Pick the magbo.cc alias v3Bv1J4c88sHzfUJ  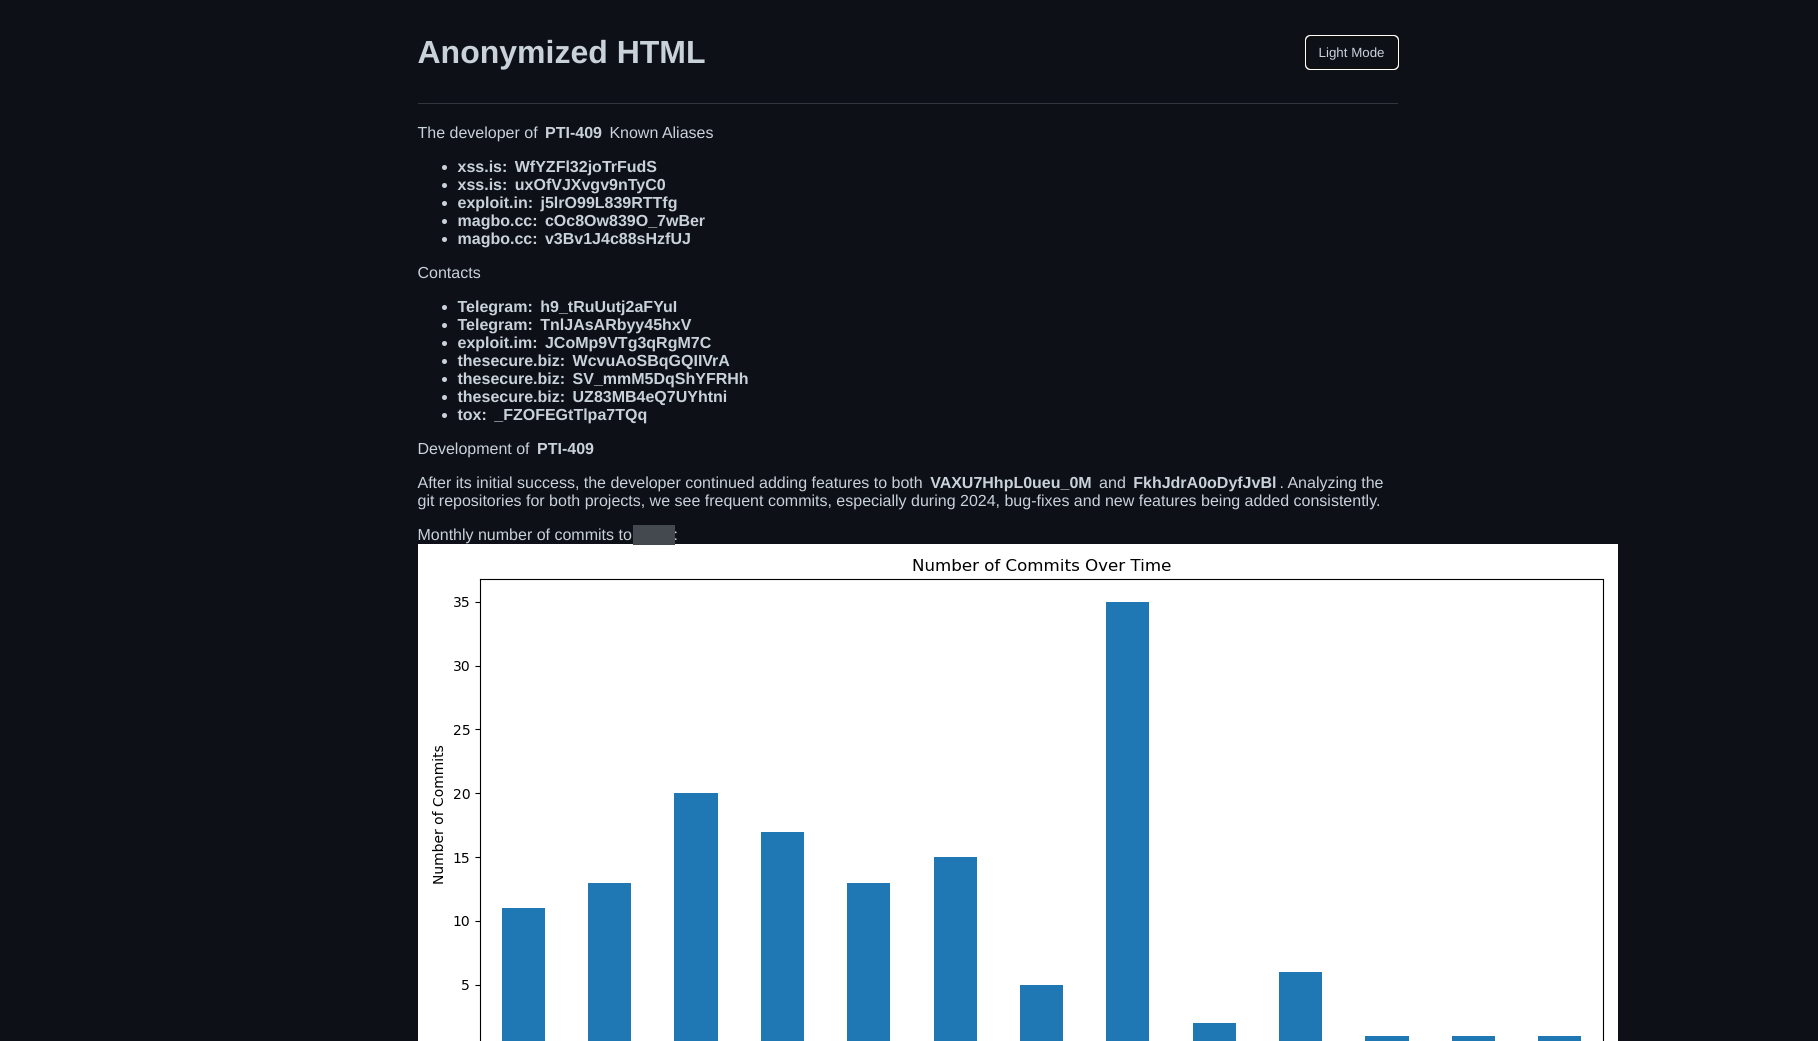point(617,239)
